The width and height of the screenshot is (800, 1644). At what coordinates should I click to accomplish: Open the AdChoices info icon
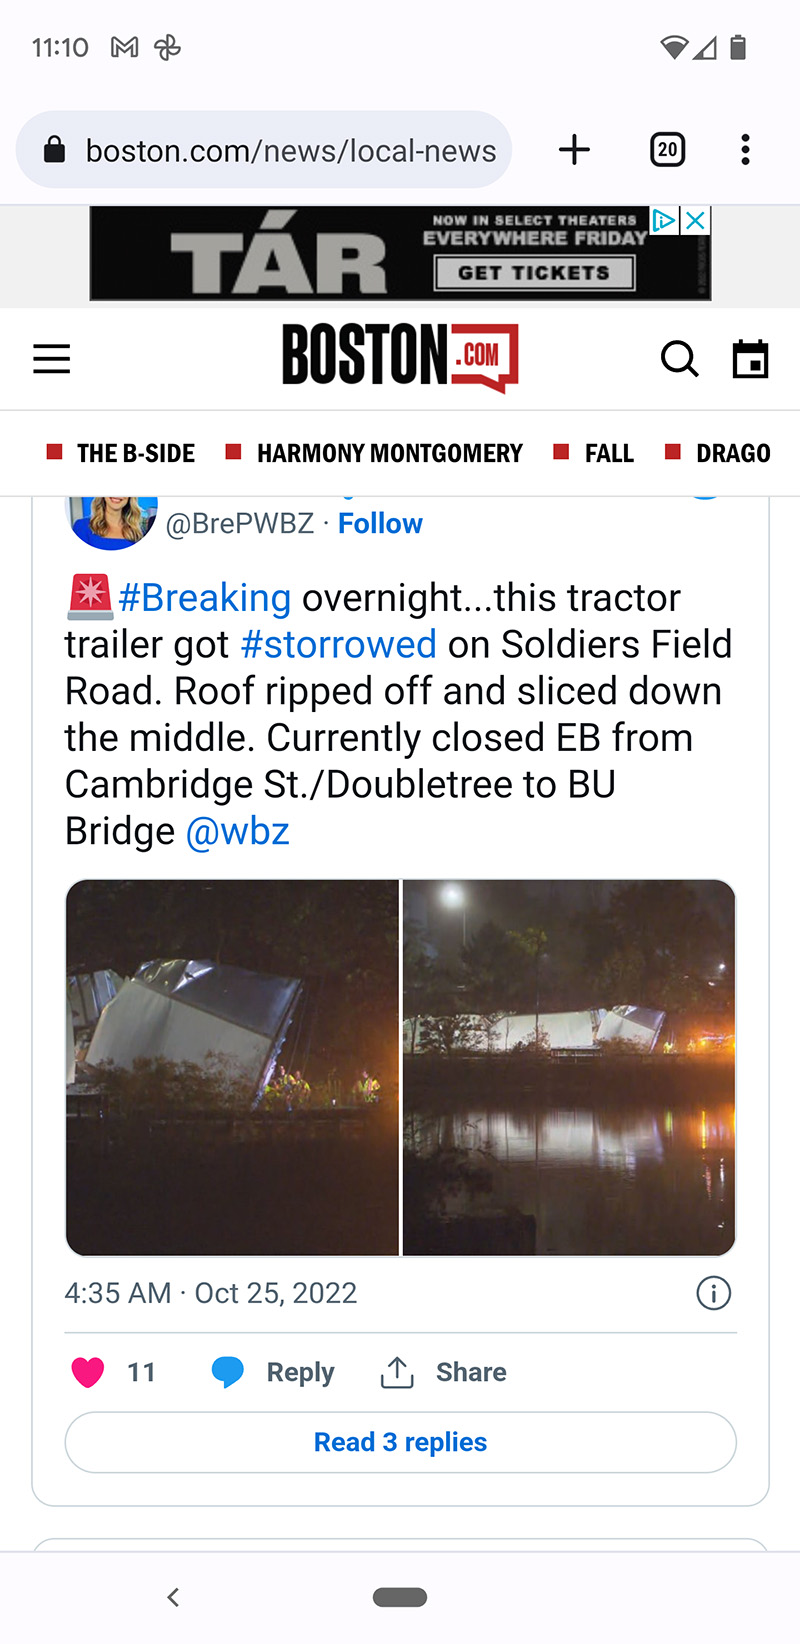pos(664,220)
